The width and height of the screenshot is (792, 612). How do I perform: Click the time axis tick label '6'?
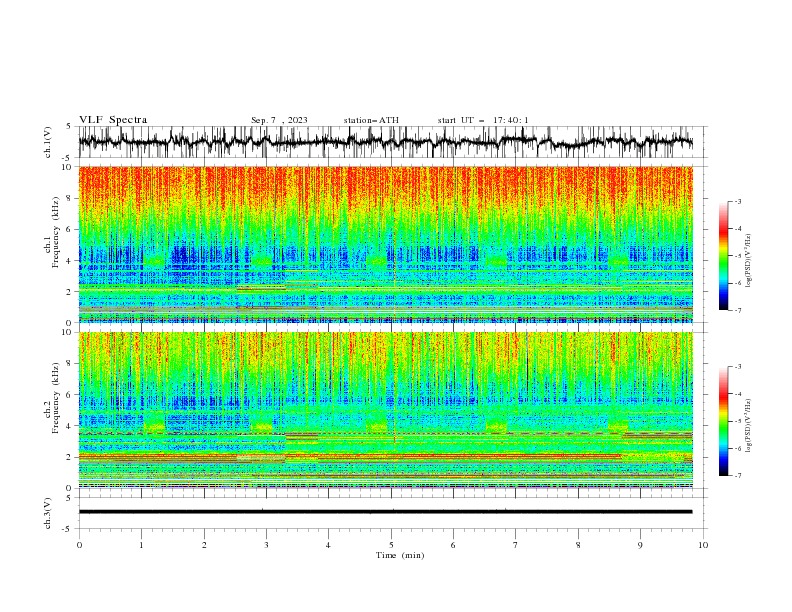(453, 545)
